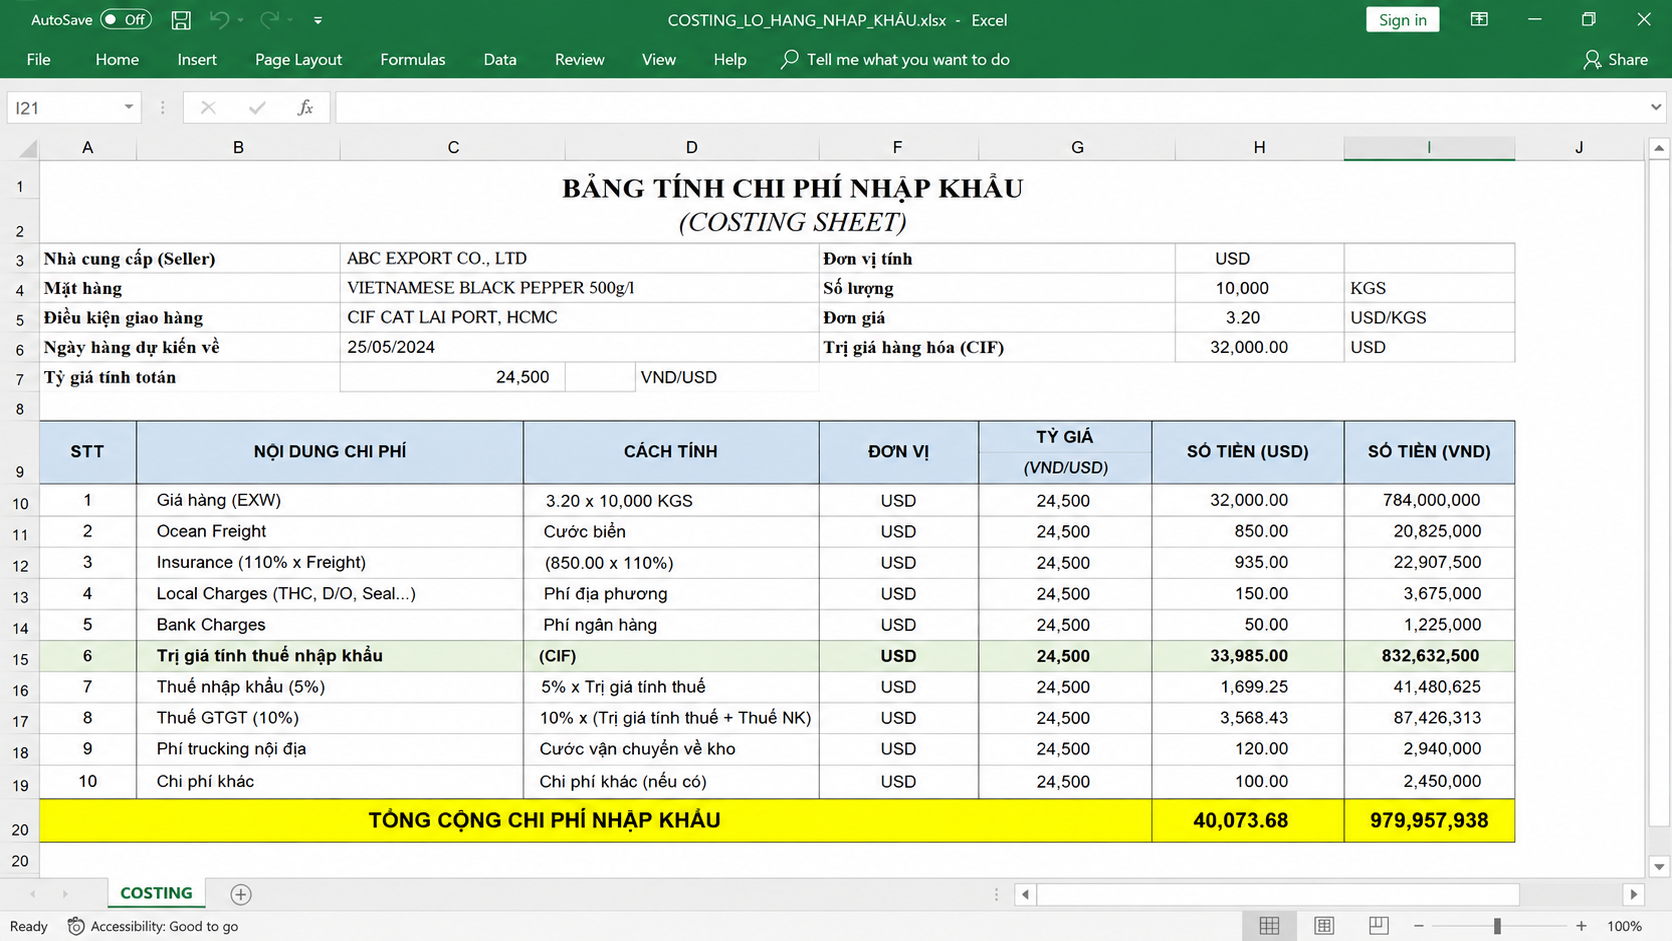Select cell 832,632,500
Image resolution: width=1672 pixels, height=941 pixels.
1429,656
